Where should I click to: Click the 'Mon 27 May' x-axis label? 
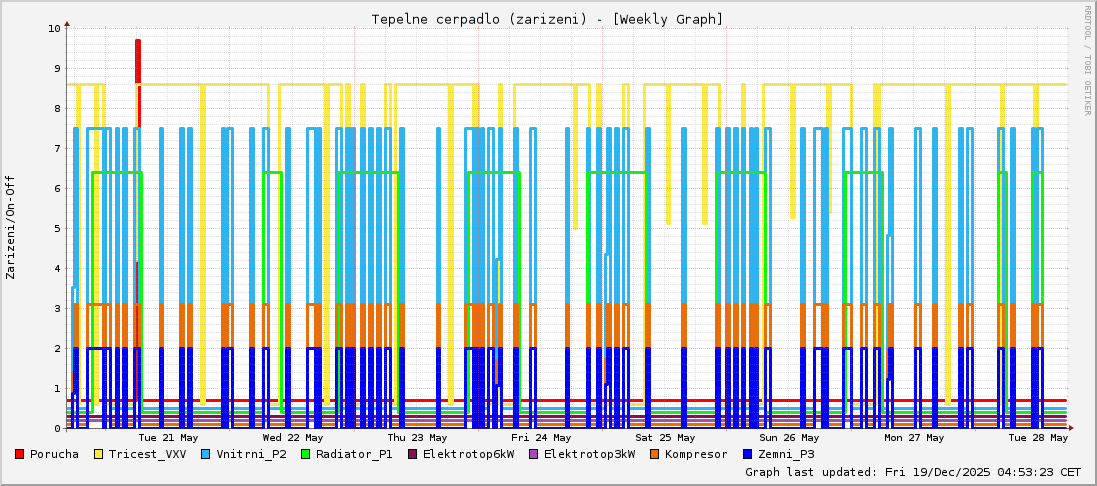(x=914, y=437)
